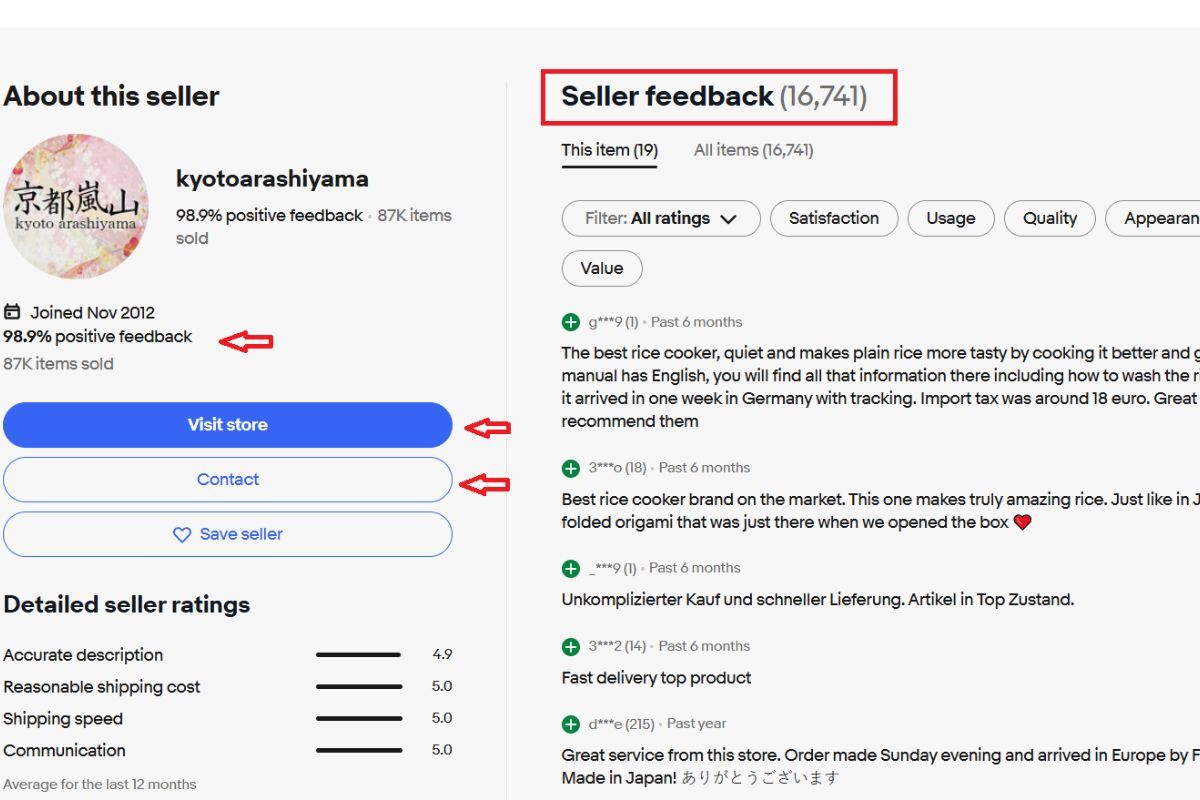Open the kyotoarashiyama seller name link
This screenshot has width=1200, height=800.
272,179
